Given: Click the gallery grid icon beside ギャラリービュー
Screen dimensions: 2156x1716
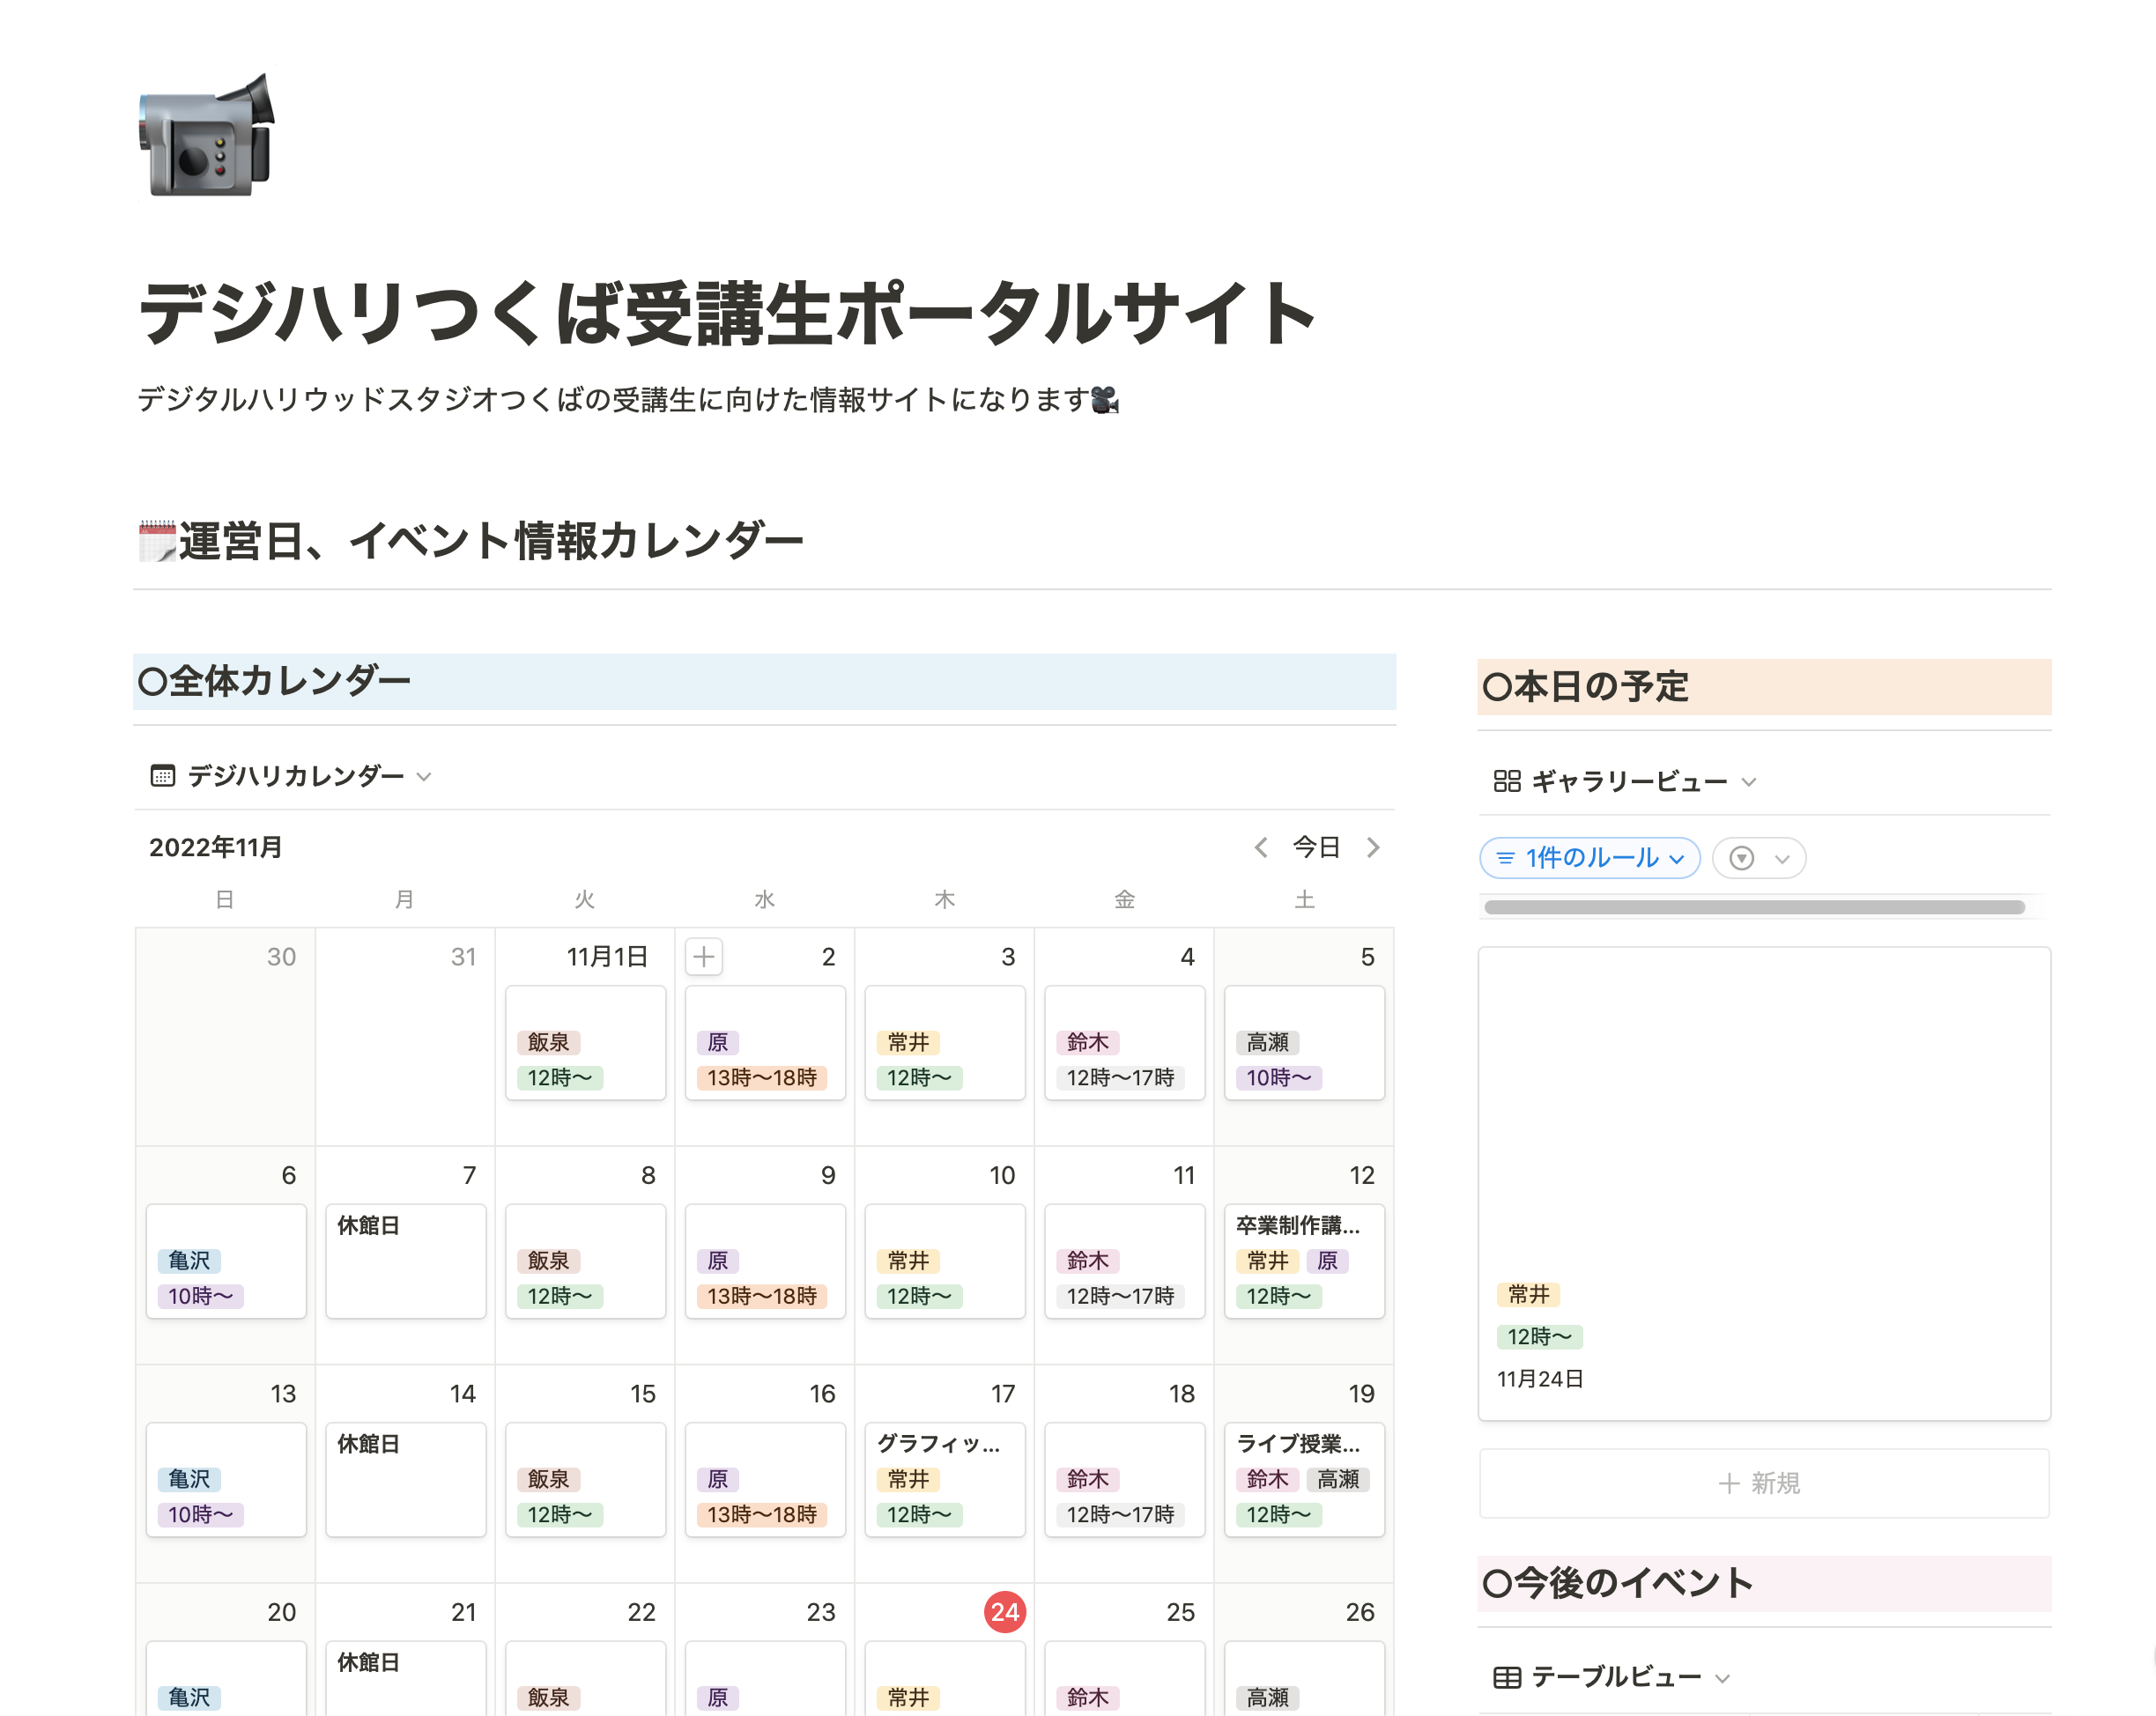Looking at the screenshot, I should pyautogui.click(x=1507, y=781).
